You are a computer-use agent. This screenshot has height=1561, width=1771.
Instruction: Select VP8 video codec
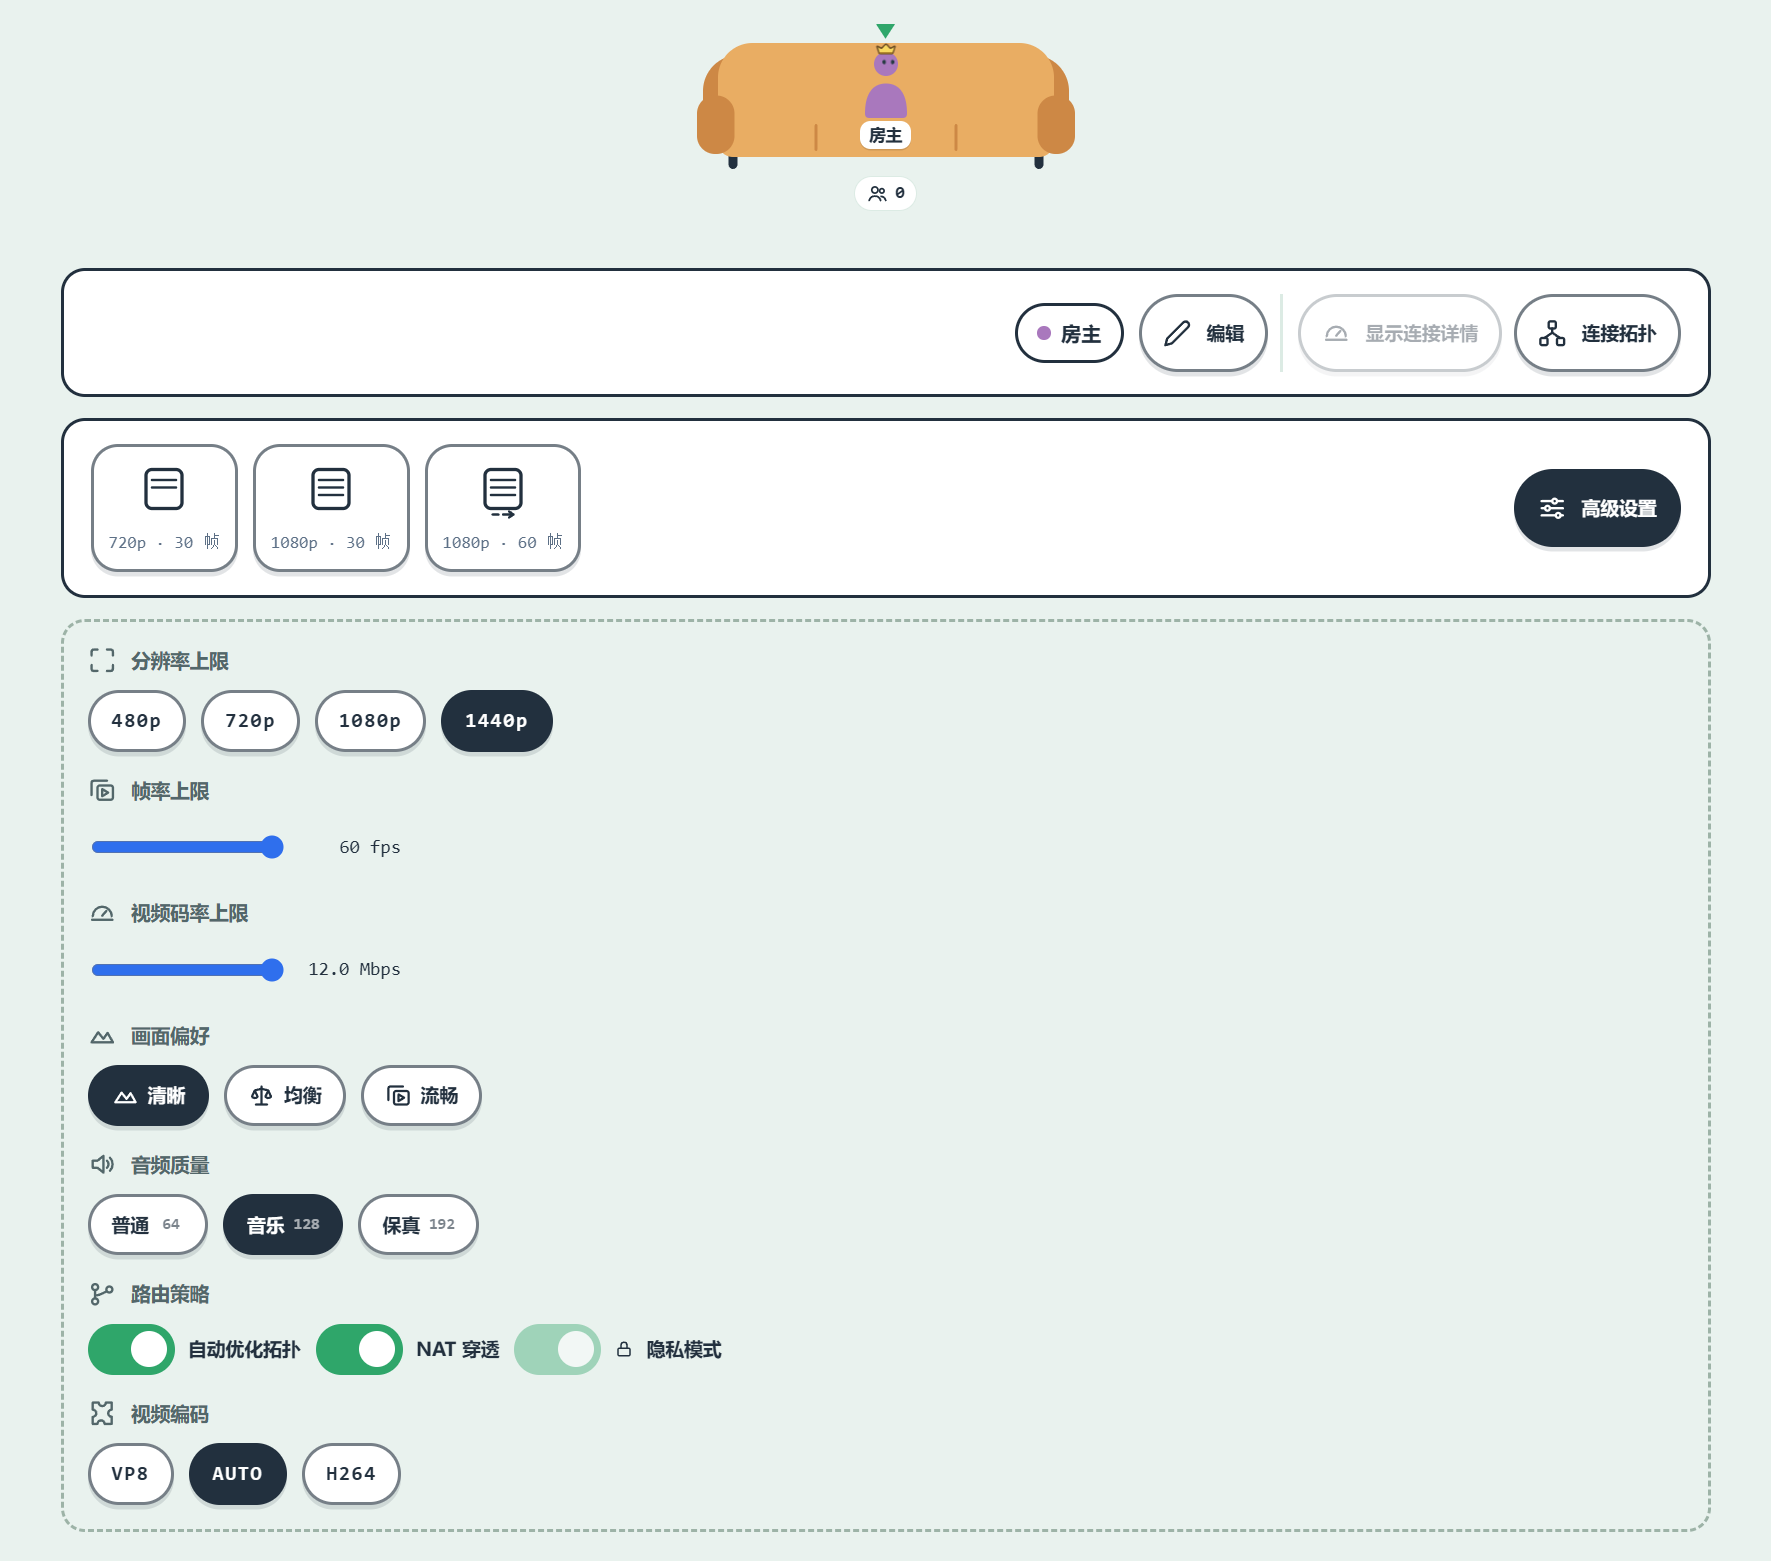click(x=131, y=1474)
